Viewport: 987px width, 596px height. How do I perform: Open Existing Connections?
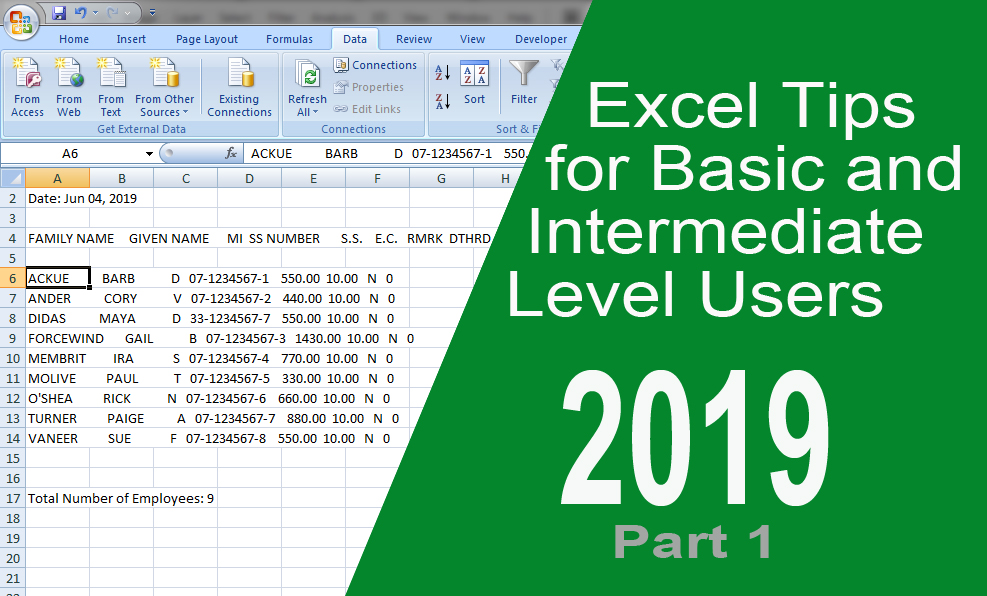tap(239, 85)
